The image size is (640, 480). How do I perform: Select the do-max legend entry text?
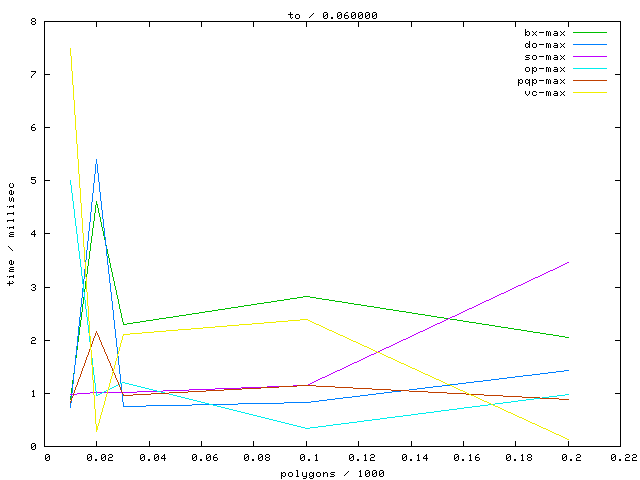click(x=545, y=44)
